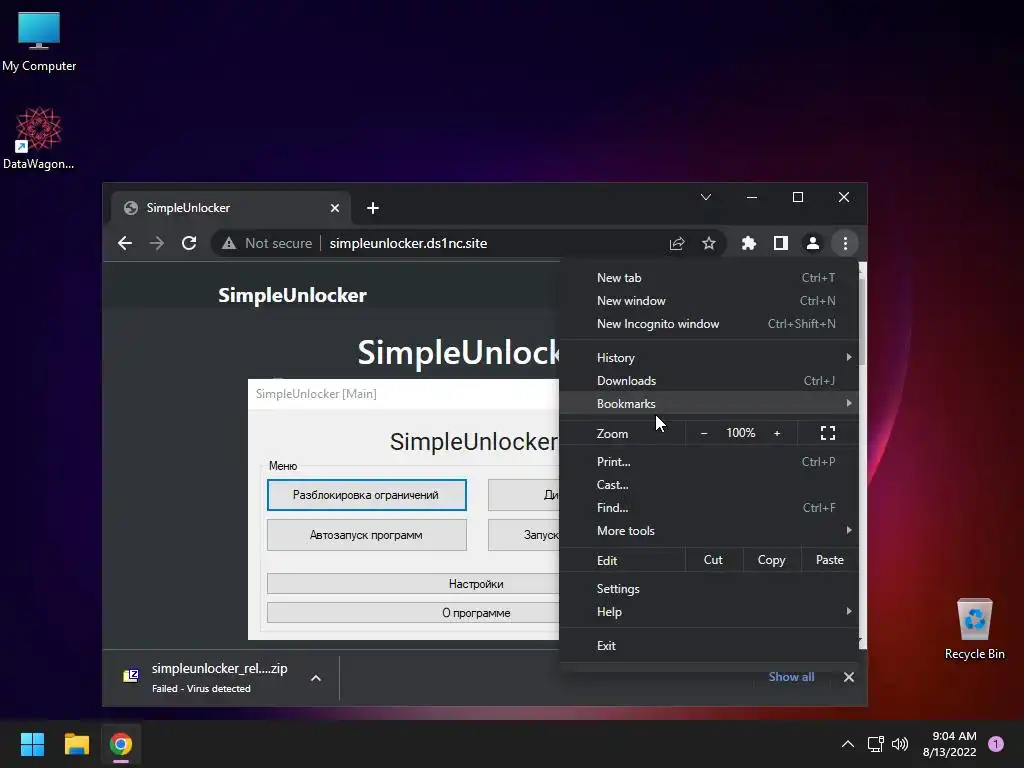Screen dimensions: 1024x768
Task: Close the Chrome three-dot menu button
Action: 845,244
